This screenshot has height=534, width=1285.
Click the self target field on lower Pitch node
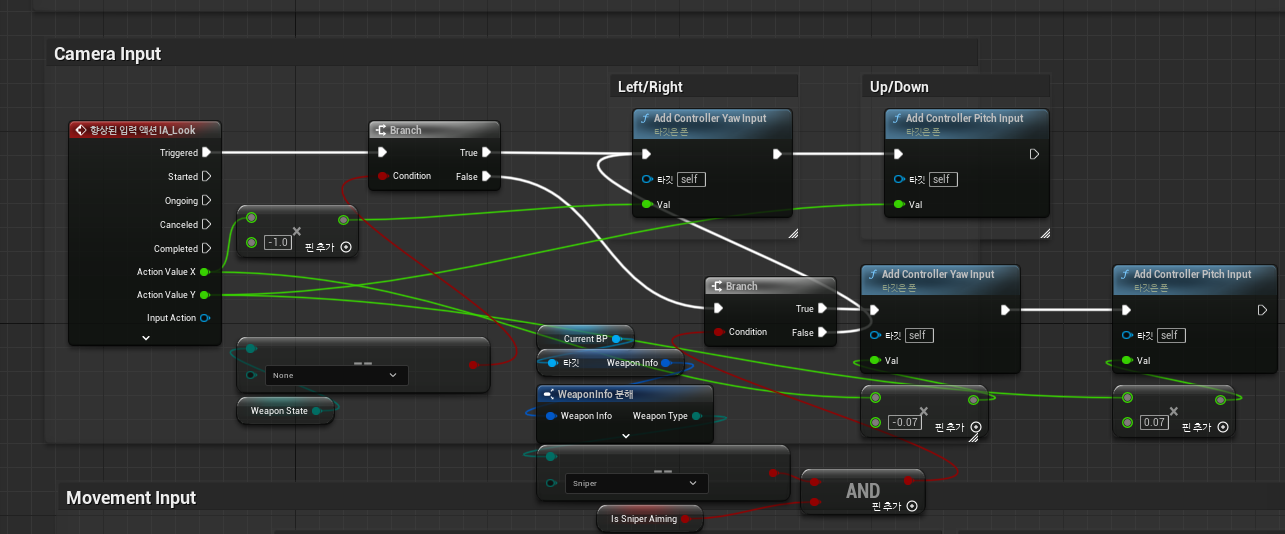click(1171, 335)
